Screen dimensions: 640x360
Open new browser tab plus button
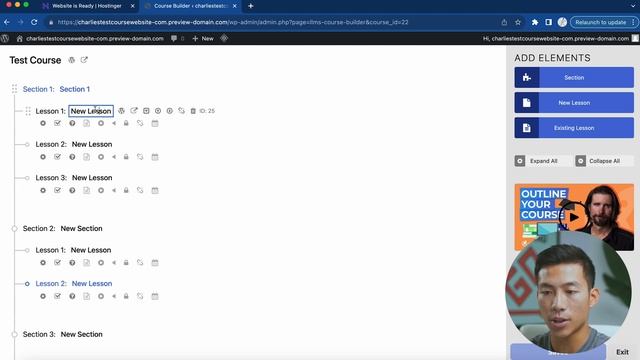coord(251,6)
